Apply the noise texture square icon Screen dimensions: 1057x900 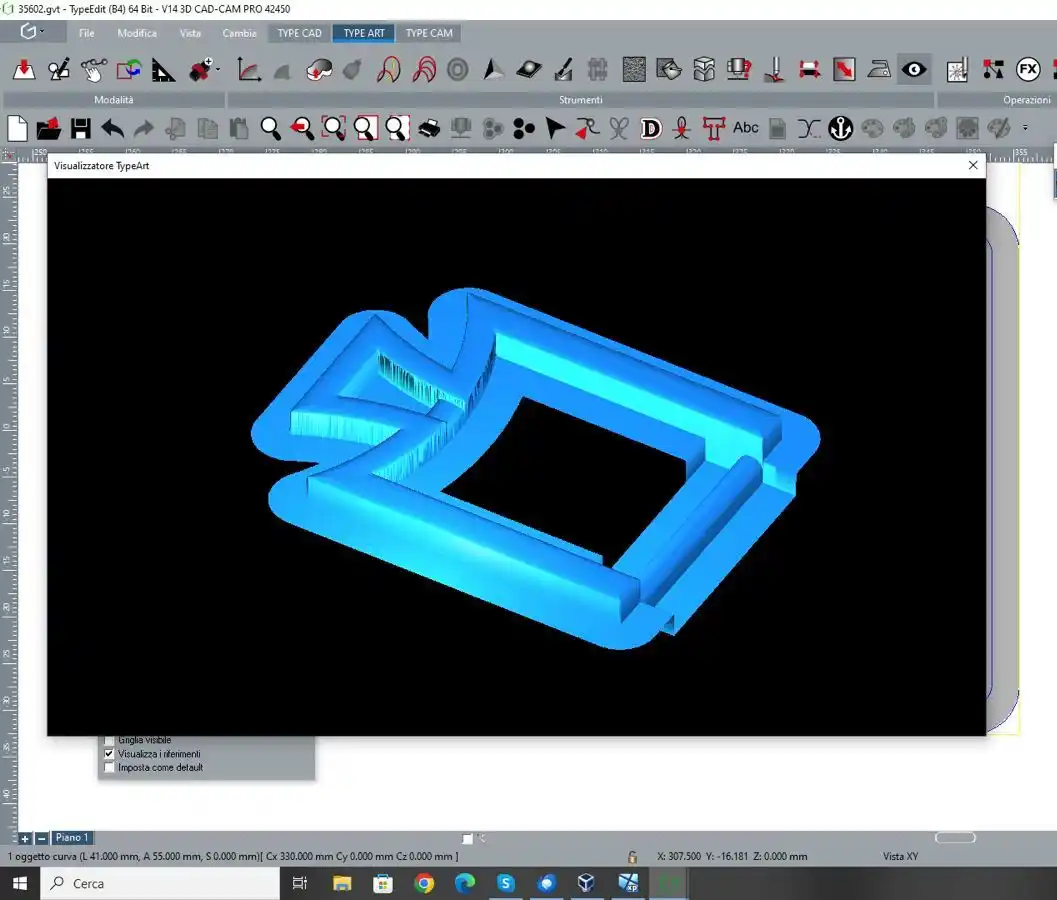click(x=634, y=69)
